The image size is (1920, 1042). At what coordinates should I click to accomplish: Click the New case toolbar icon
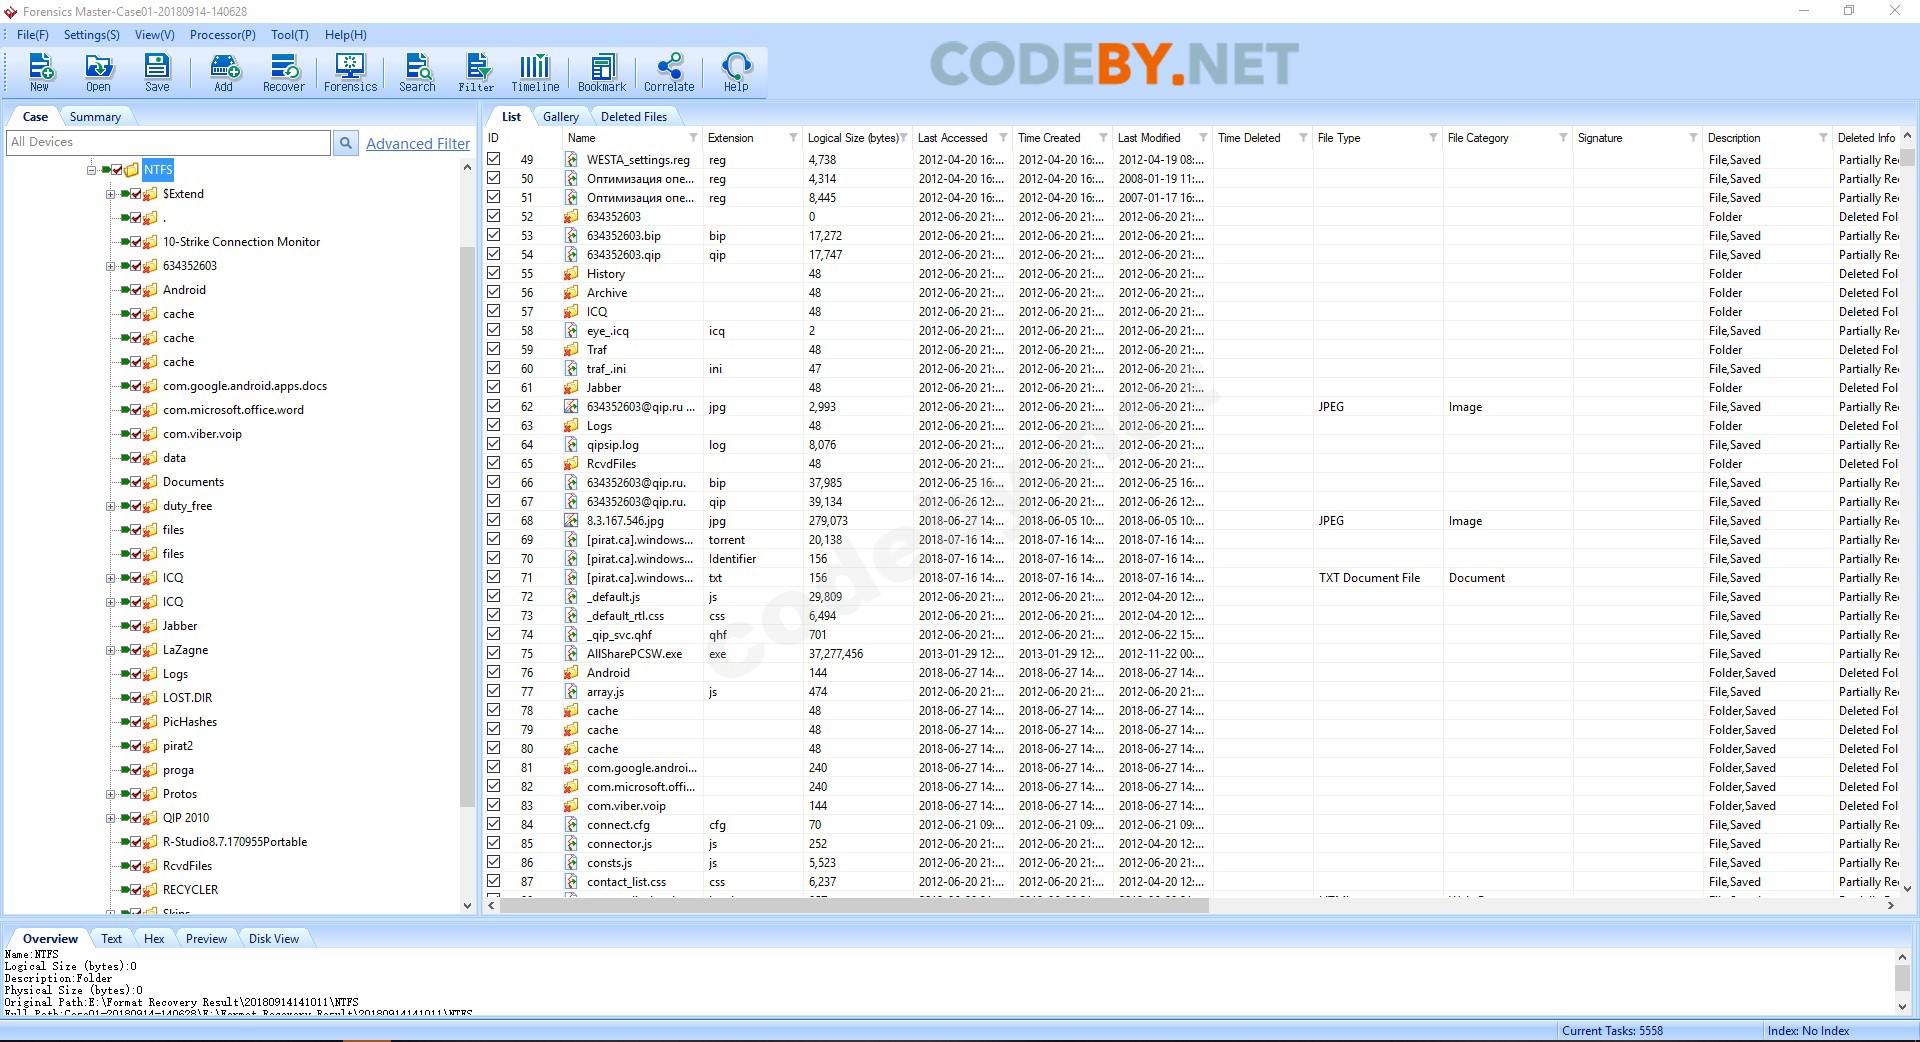[40, 72]
